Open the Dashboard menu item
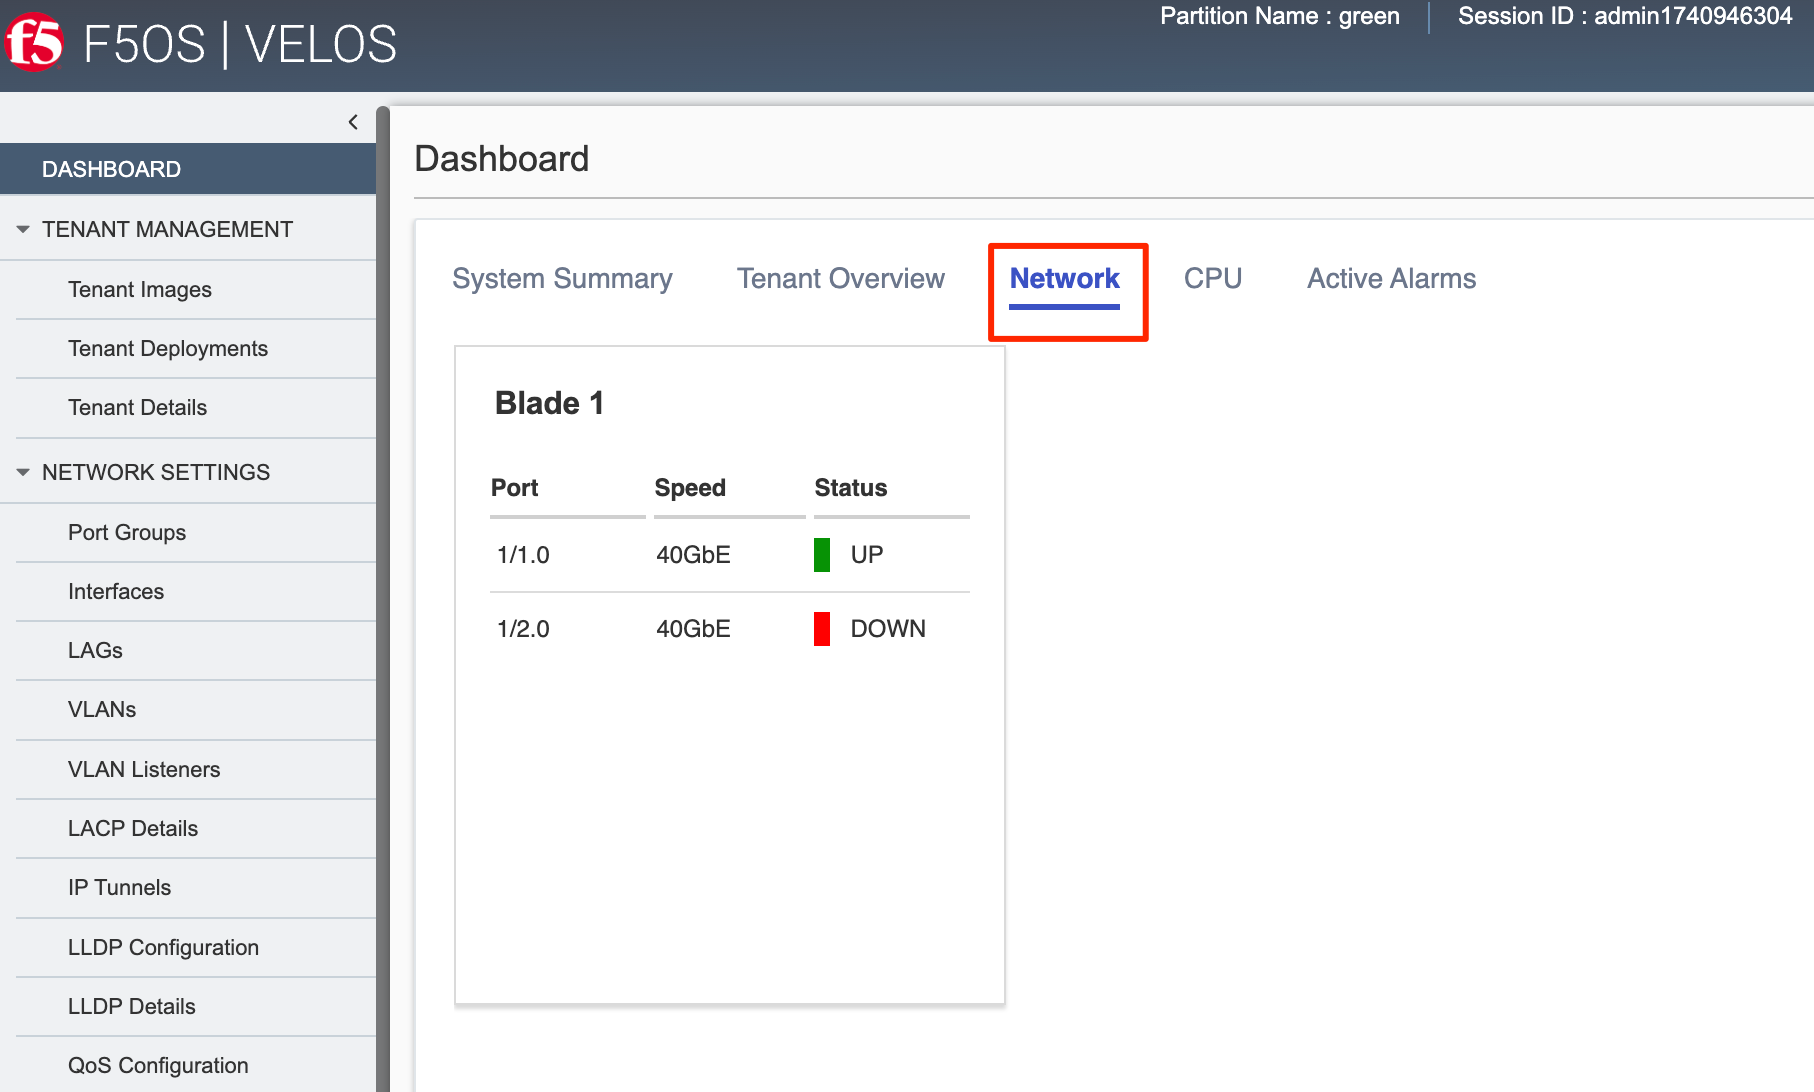Image resolution: width=1814 pixels, height=1092 pixels. coord(188,169)
